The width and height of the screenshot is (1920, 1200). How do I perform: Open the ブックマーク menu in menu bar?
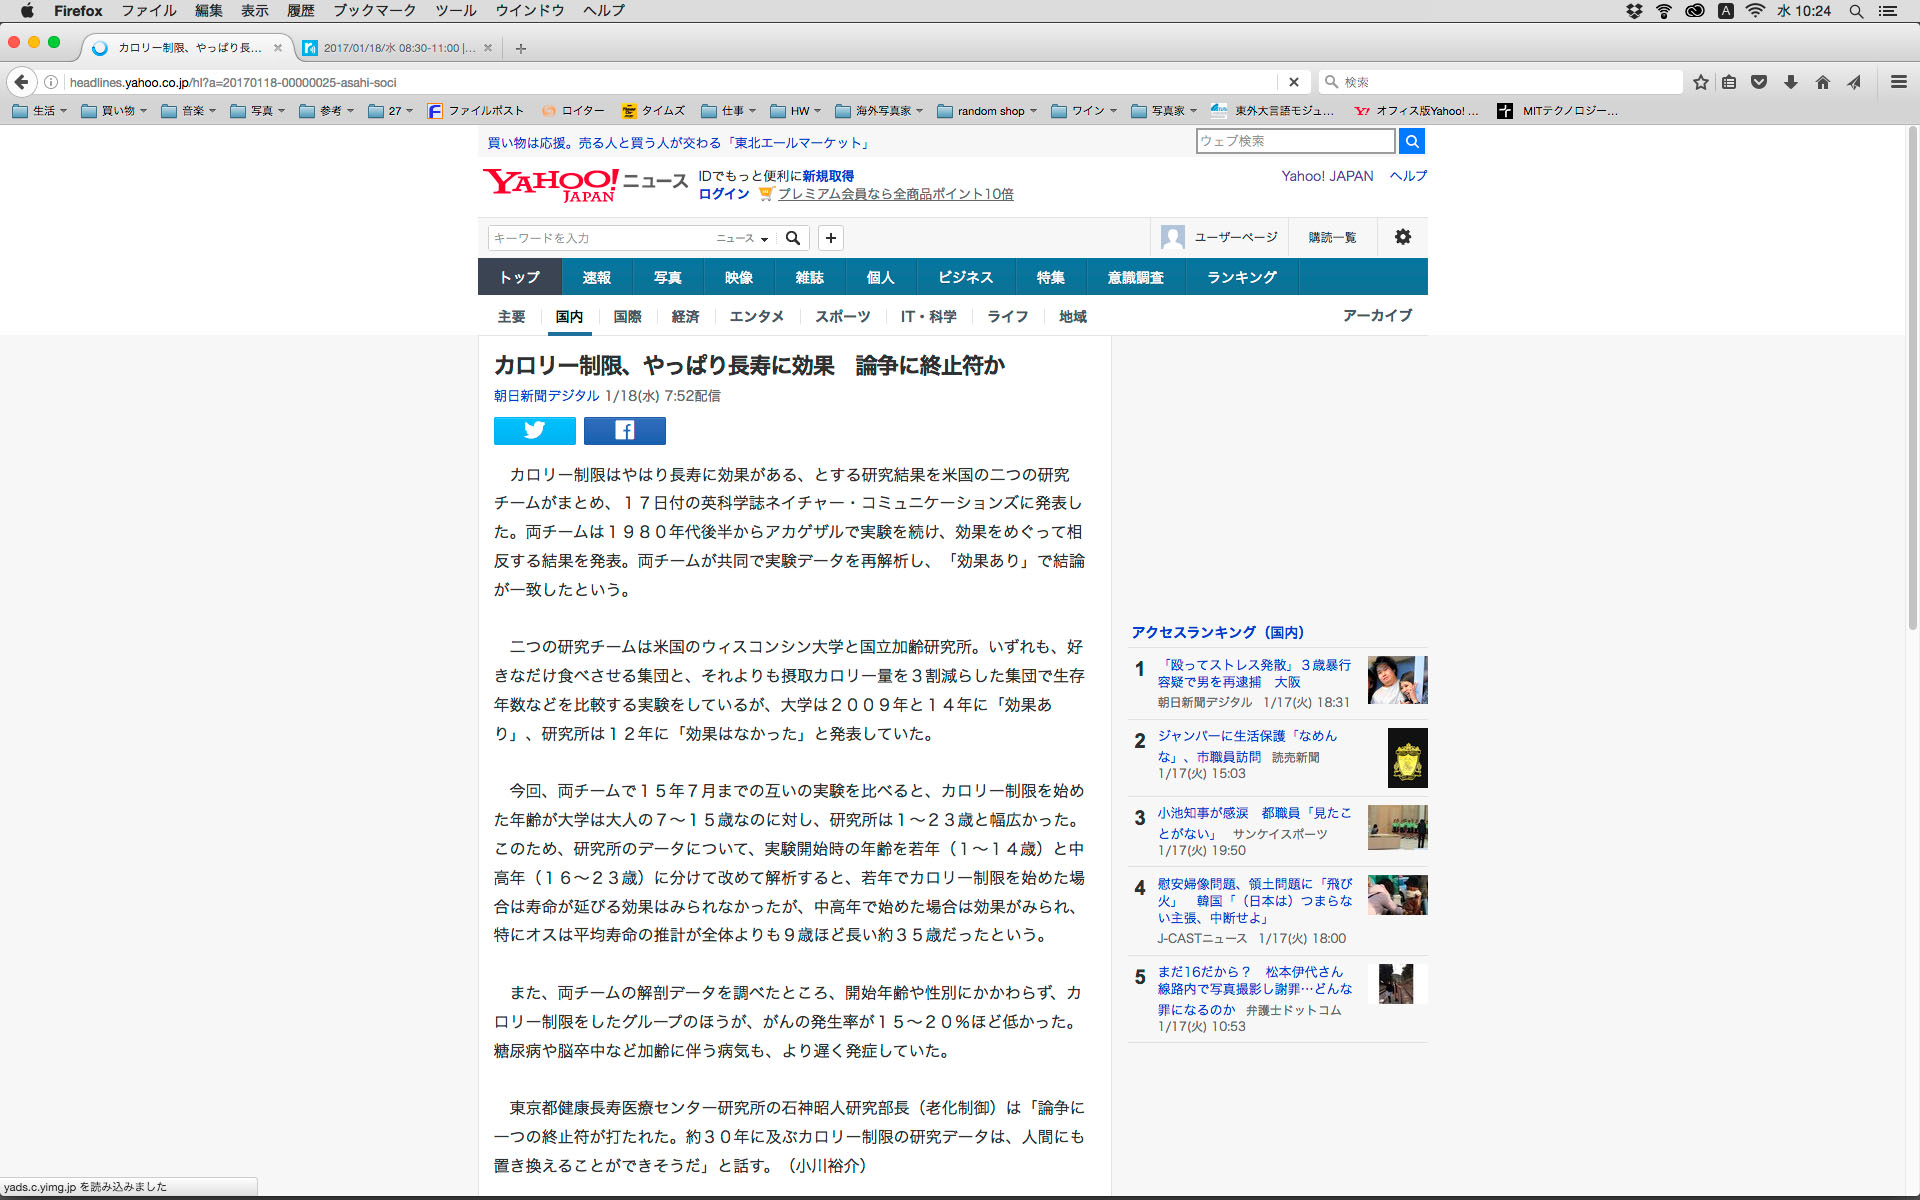pos(374,11)
